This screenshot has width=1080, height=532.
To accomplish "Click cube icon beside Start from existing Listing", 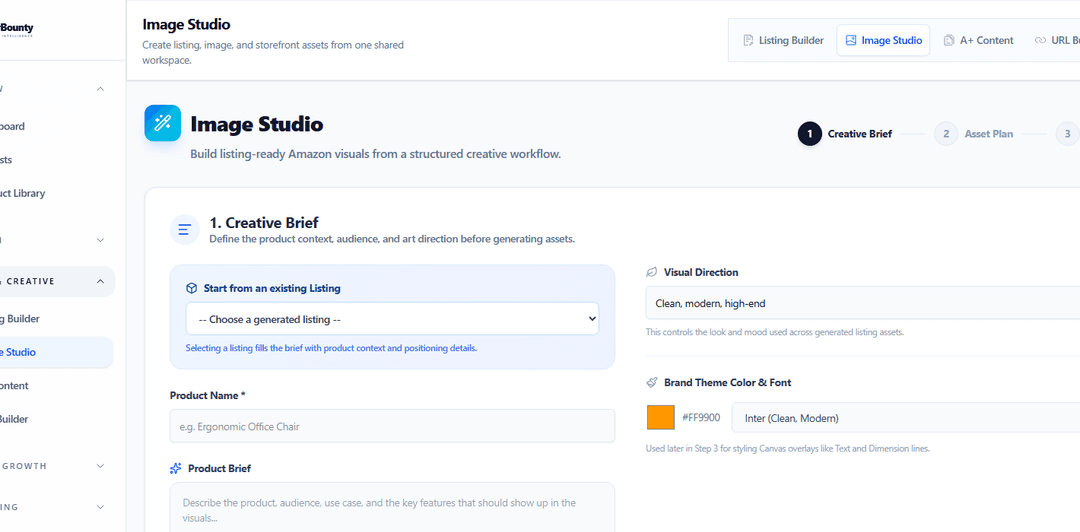I will click(191, 288).
